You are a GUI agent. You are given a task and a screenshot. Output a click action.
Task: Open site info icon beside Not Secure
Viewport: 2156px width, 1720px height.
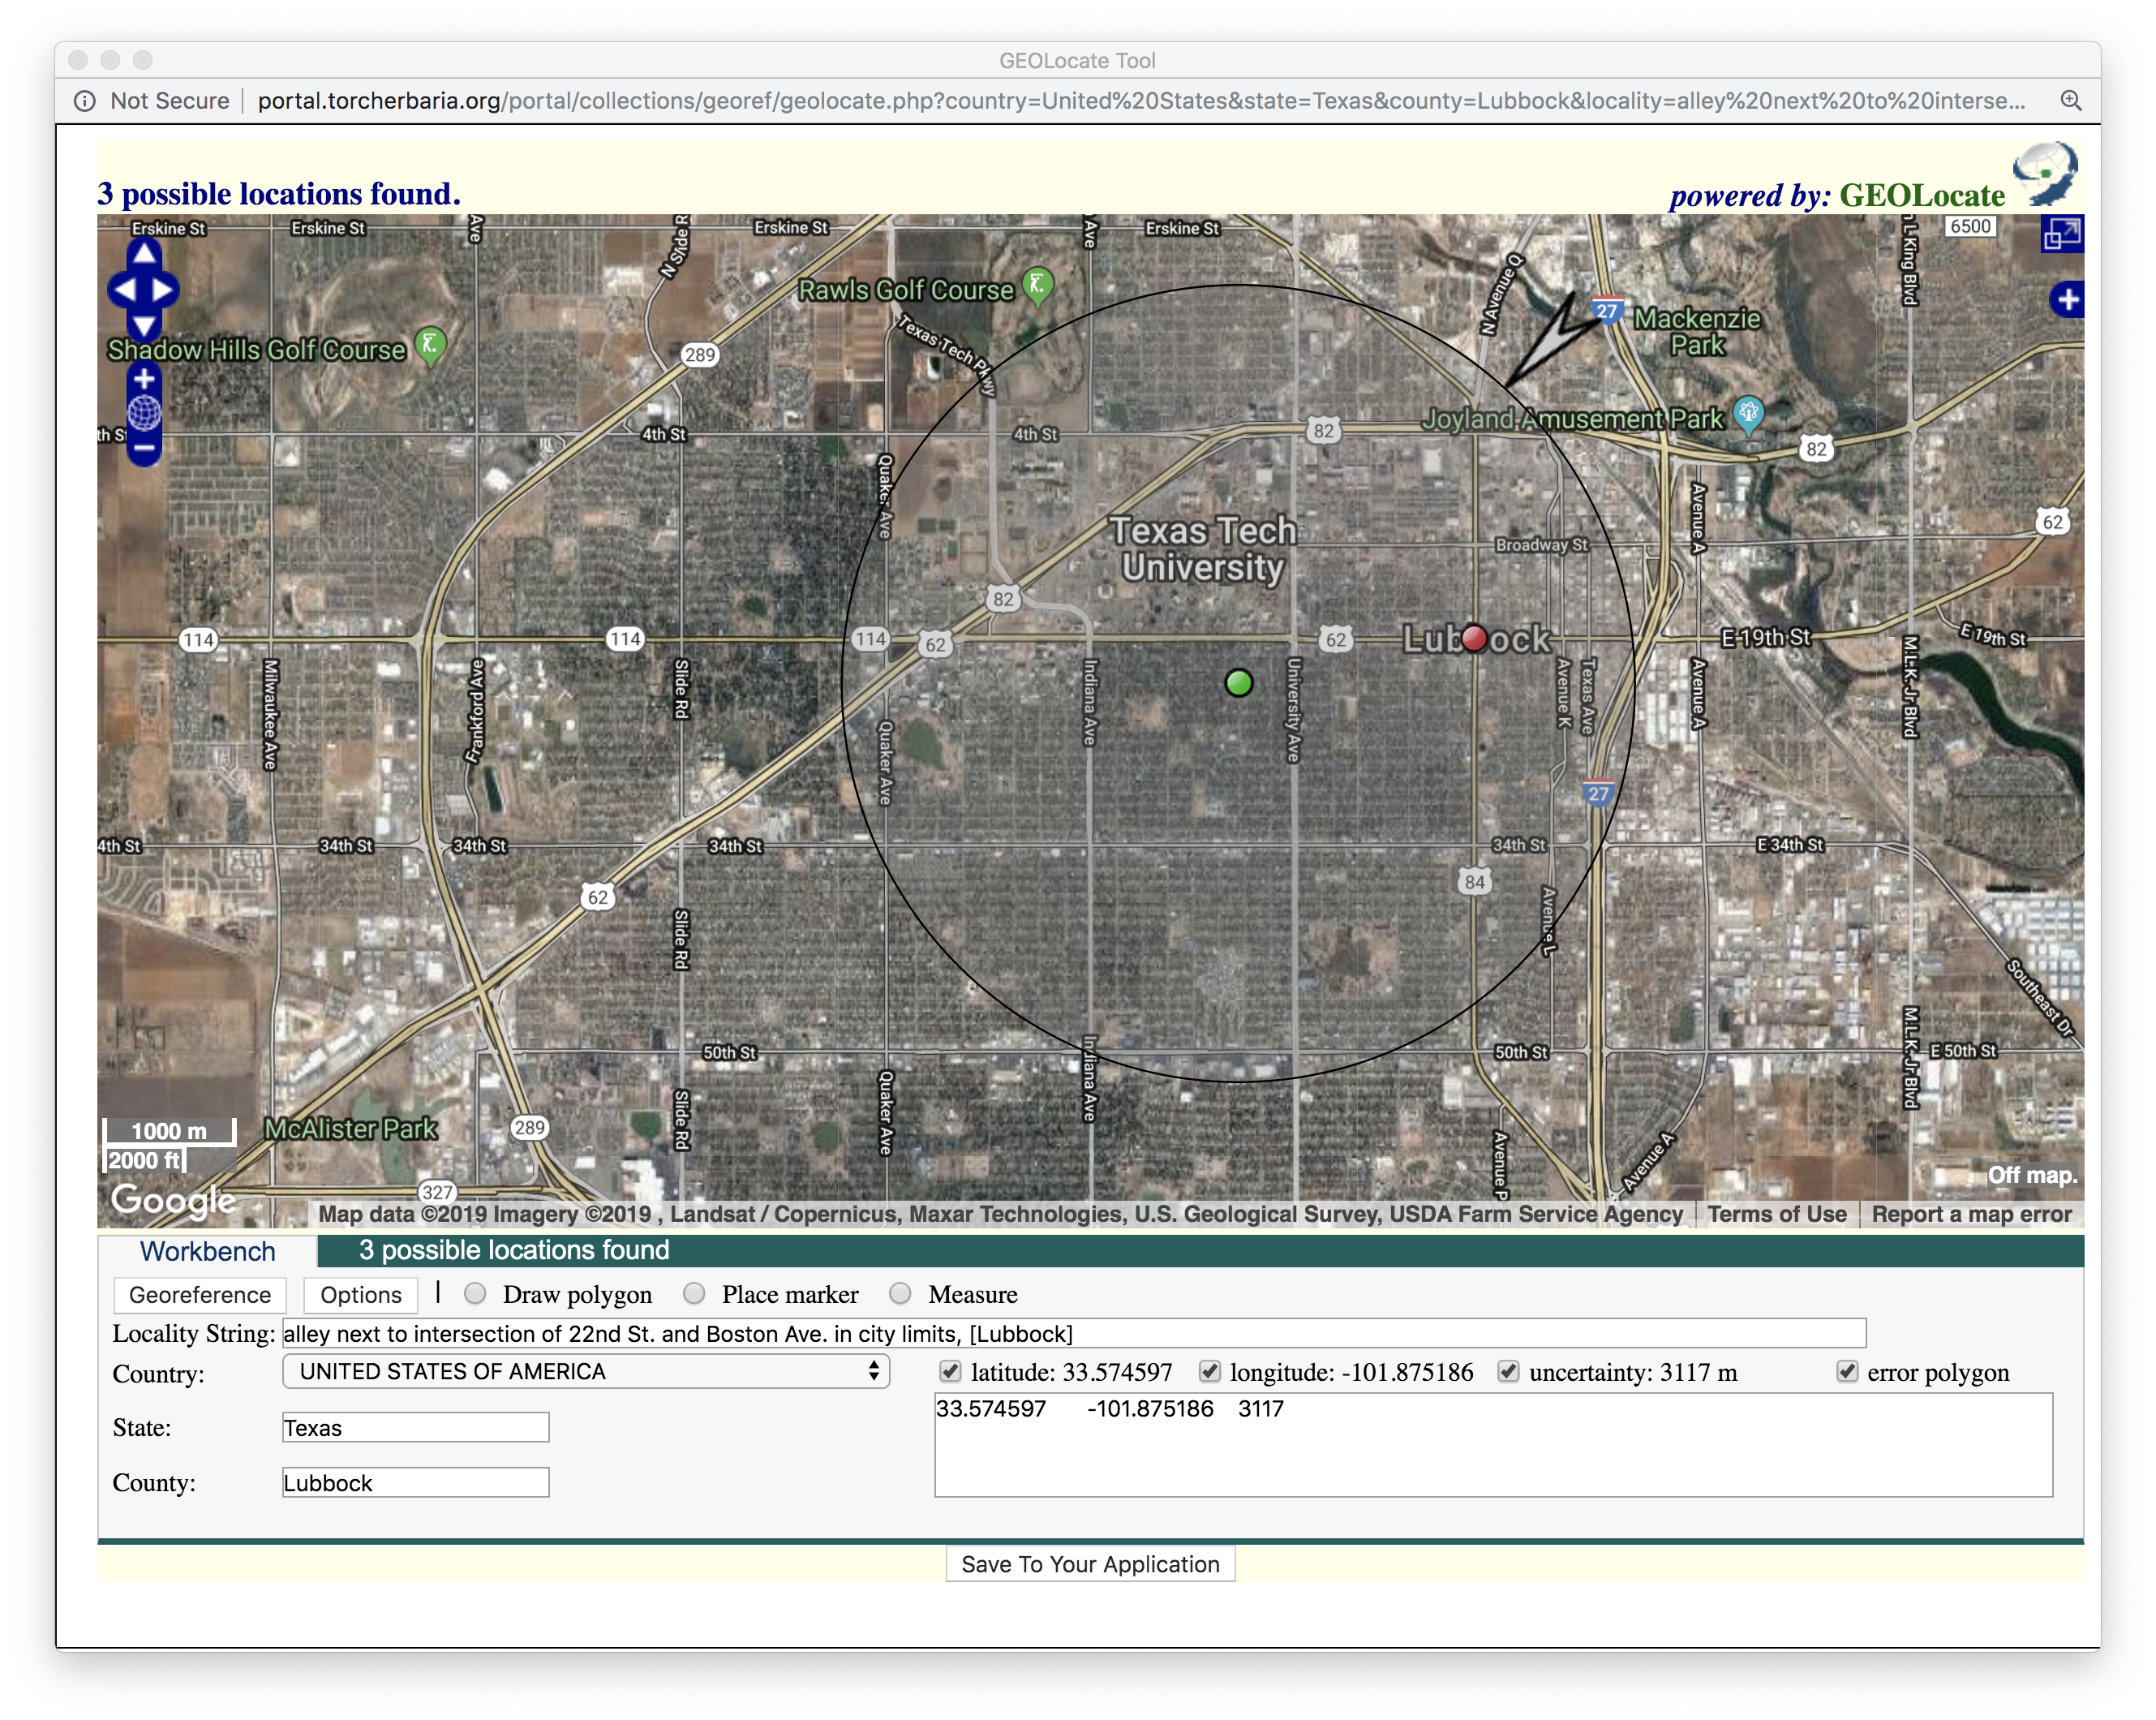pyautogui.click(x=85, y=101)
